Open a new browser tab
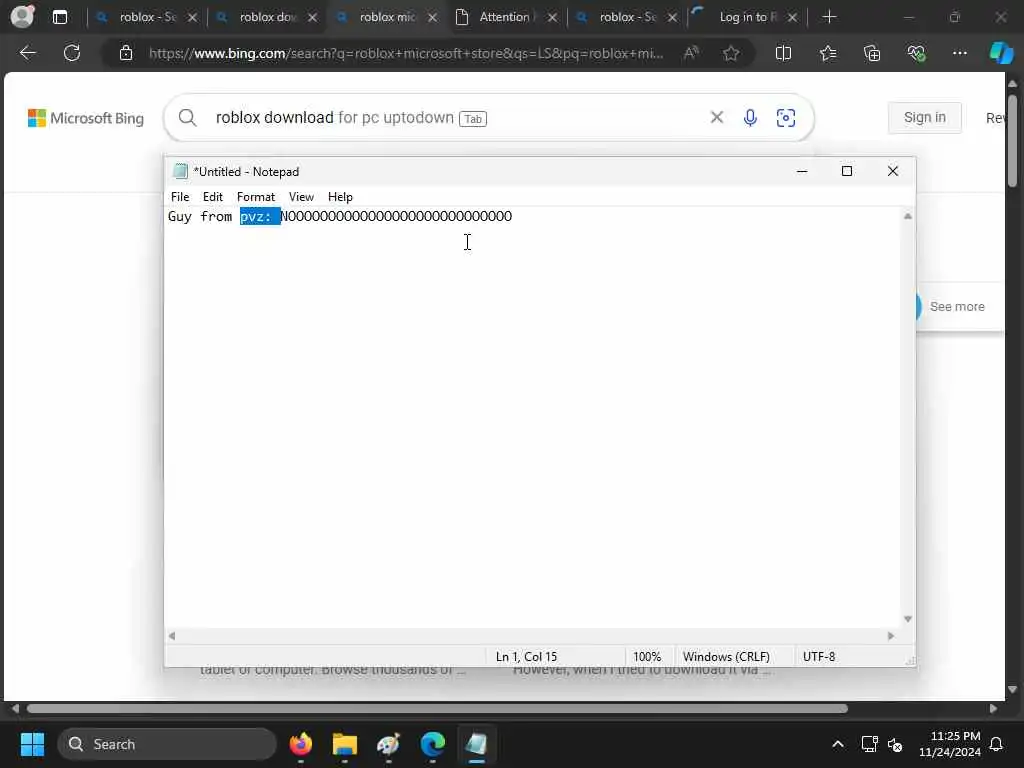Screen dimensions: 1024x768 [829, 17]
